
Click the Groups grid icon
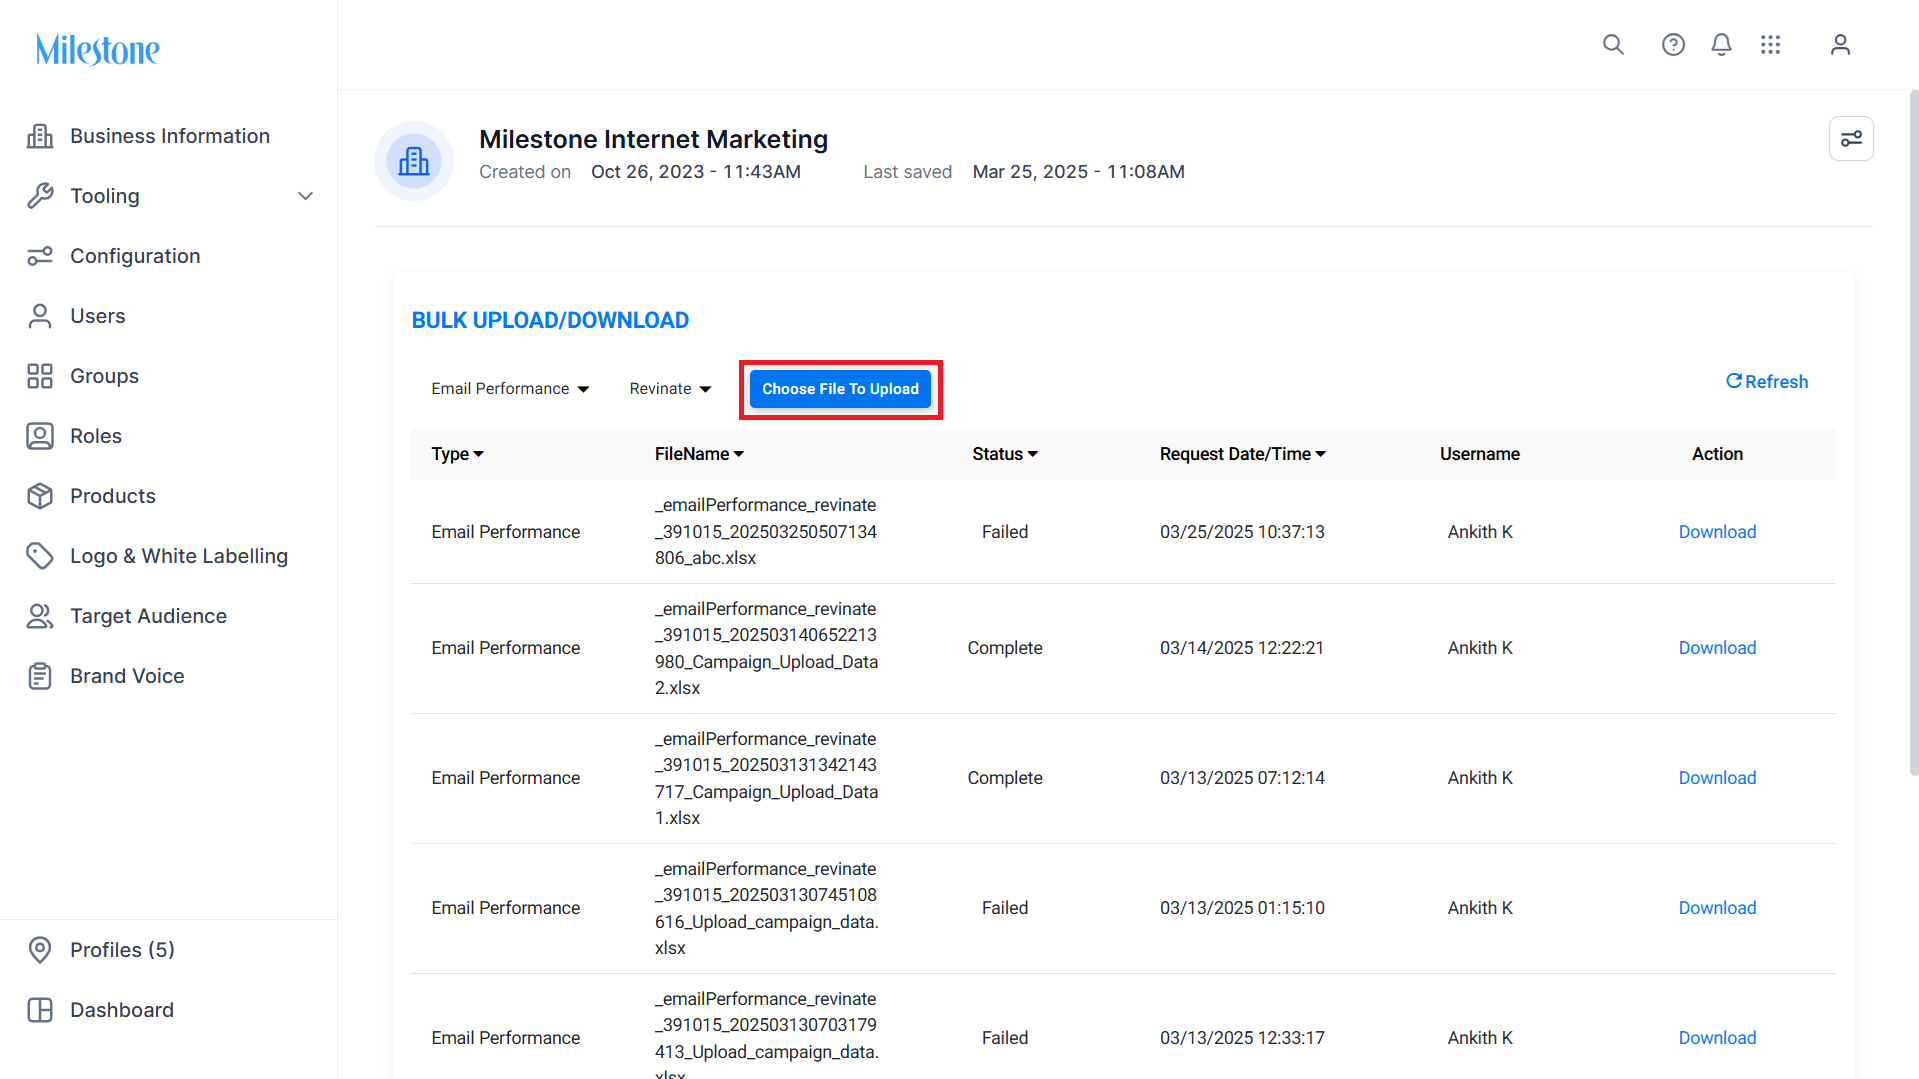click(40, 376)
